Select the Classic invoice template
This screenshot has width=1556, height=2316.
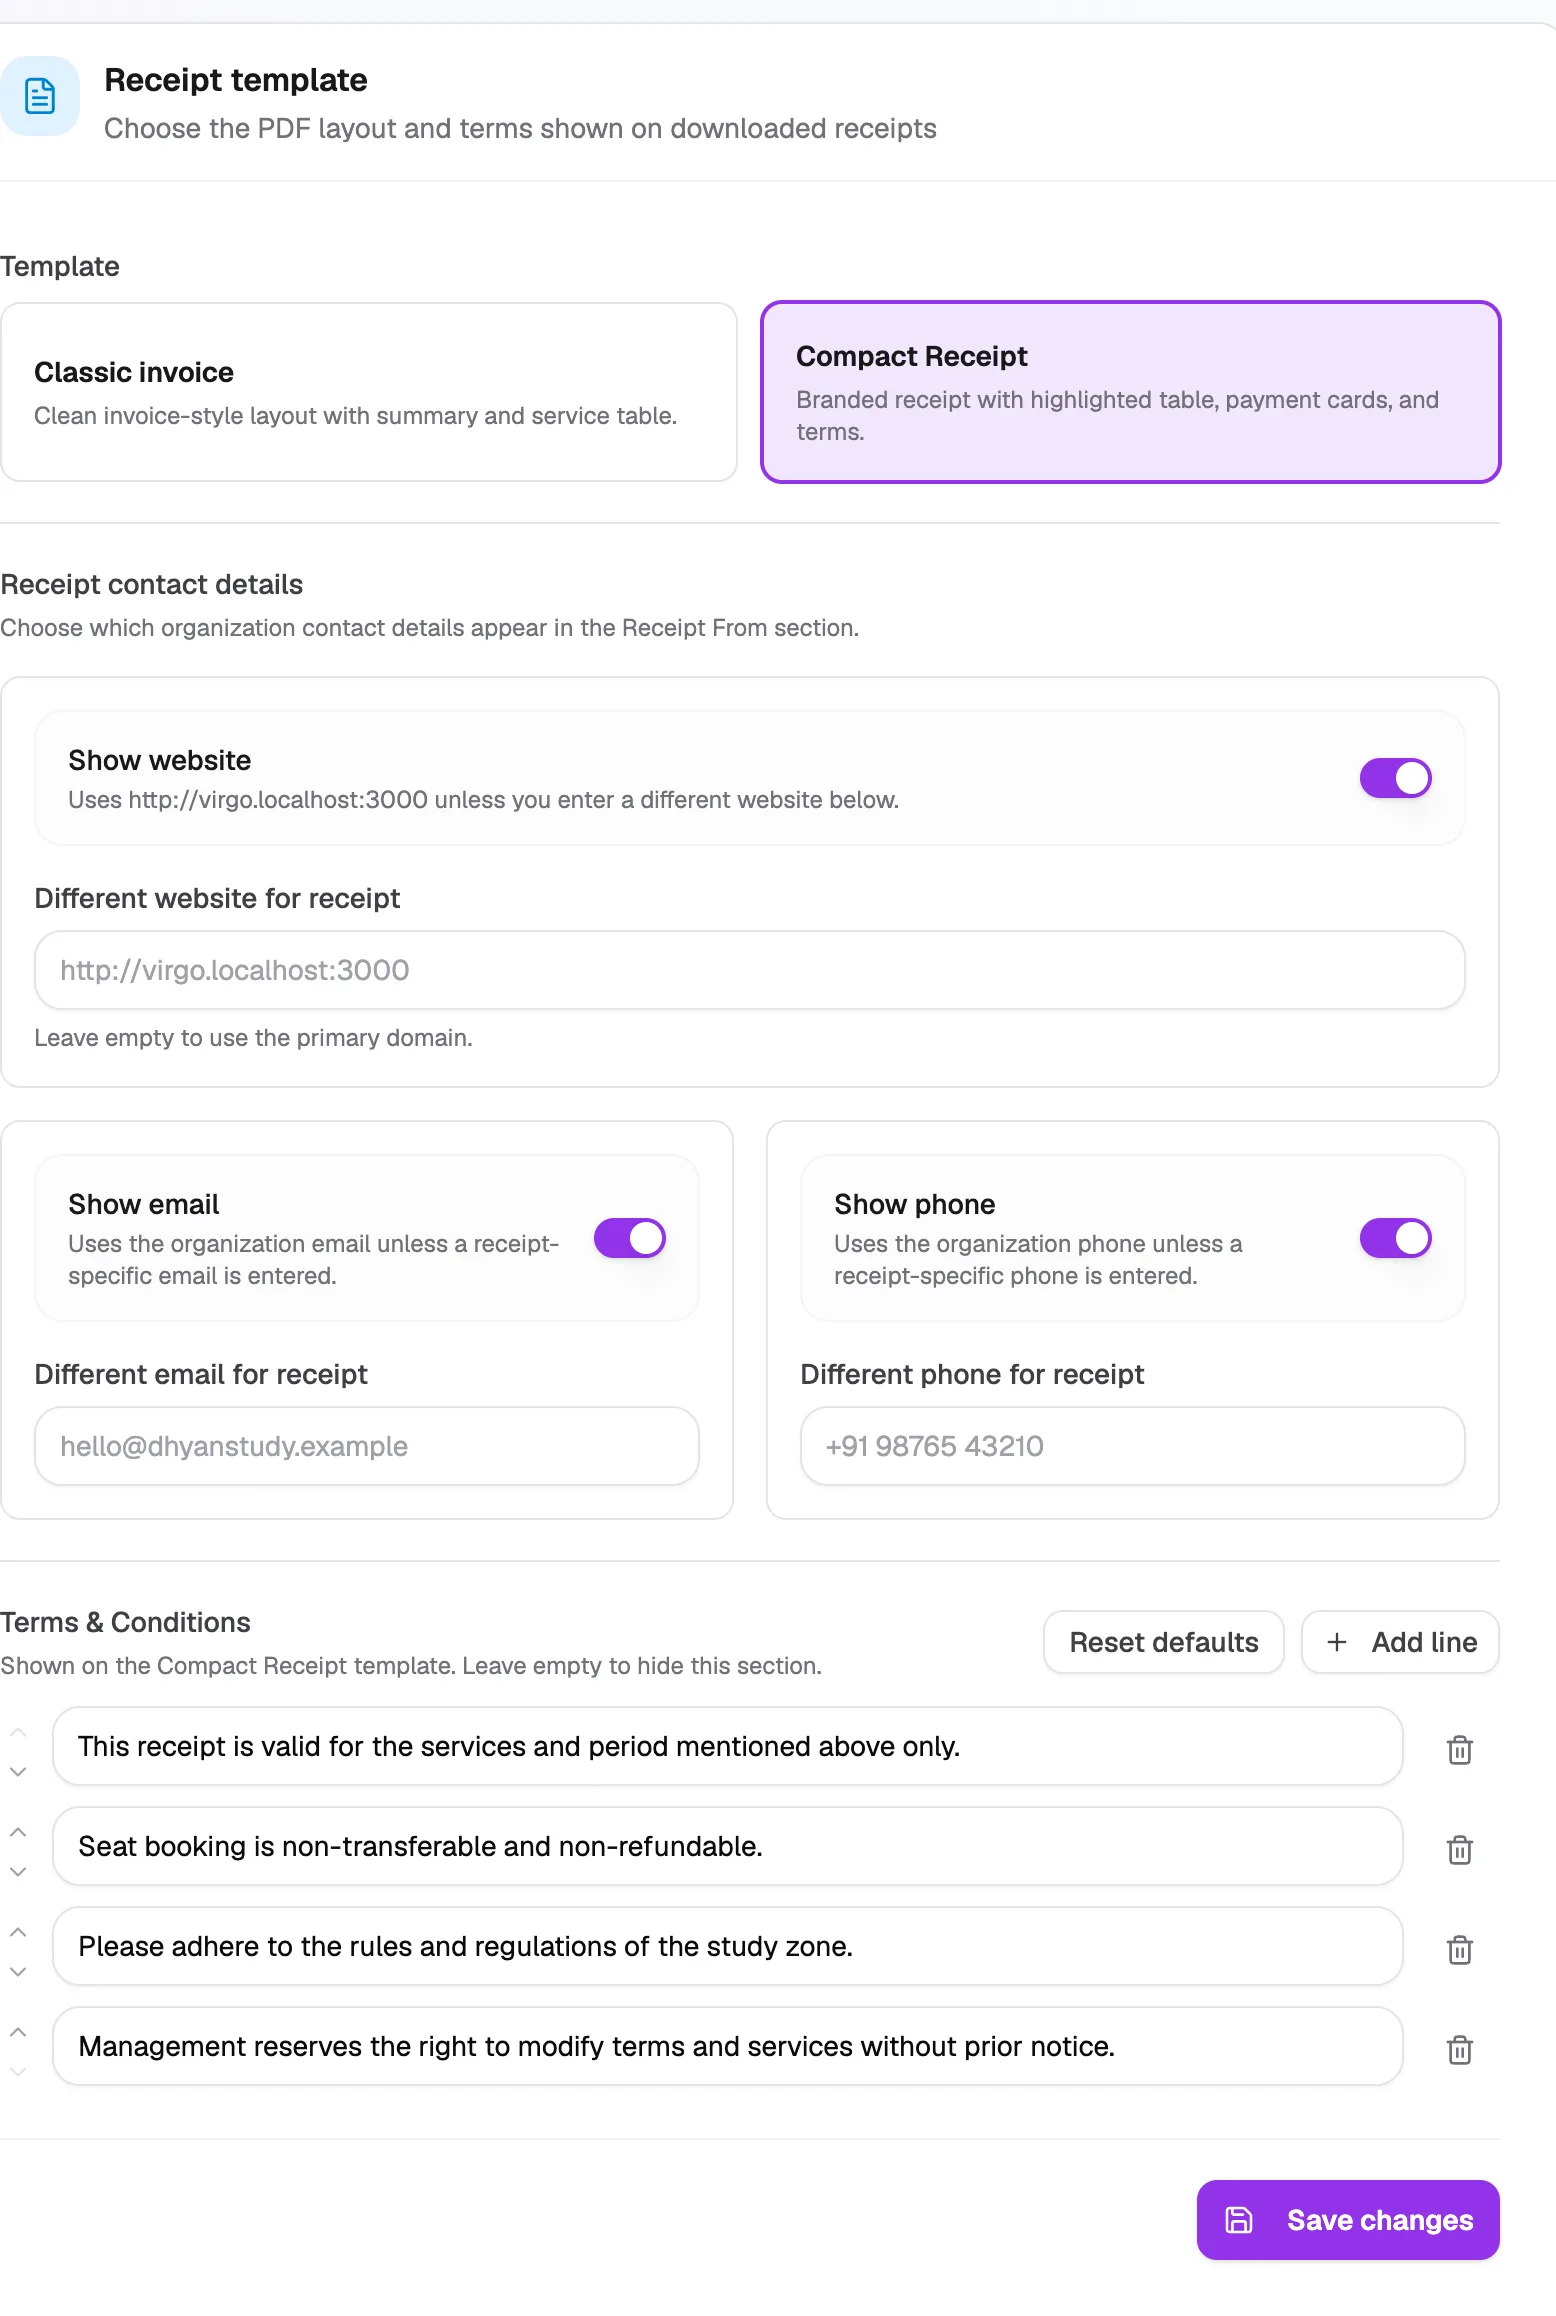tap(369, 392)
